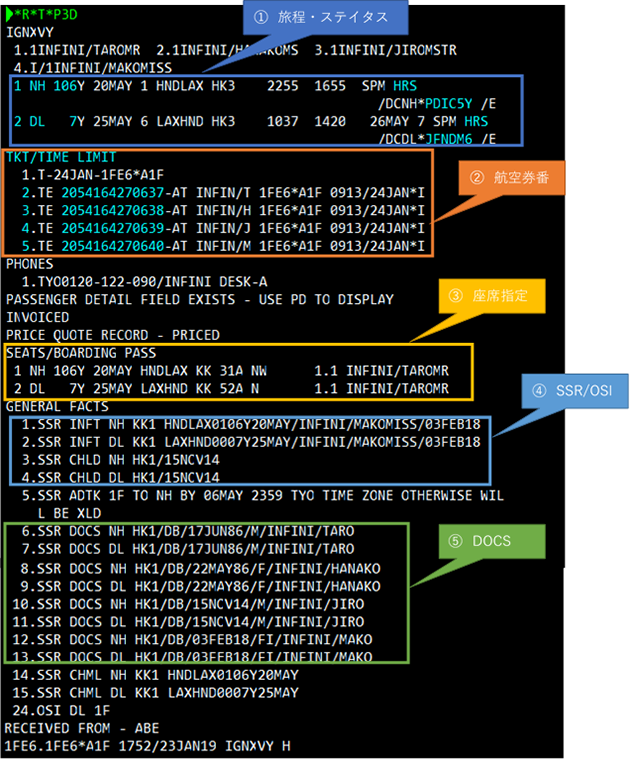Click the PRICE QUOTE RECORD - PRICED line
Screen dimensions: 630x759
tap(113, 335)
